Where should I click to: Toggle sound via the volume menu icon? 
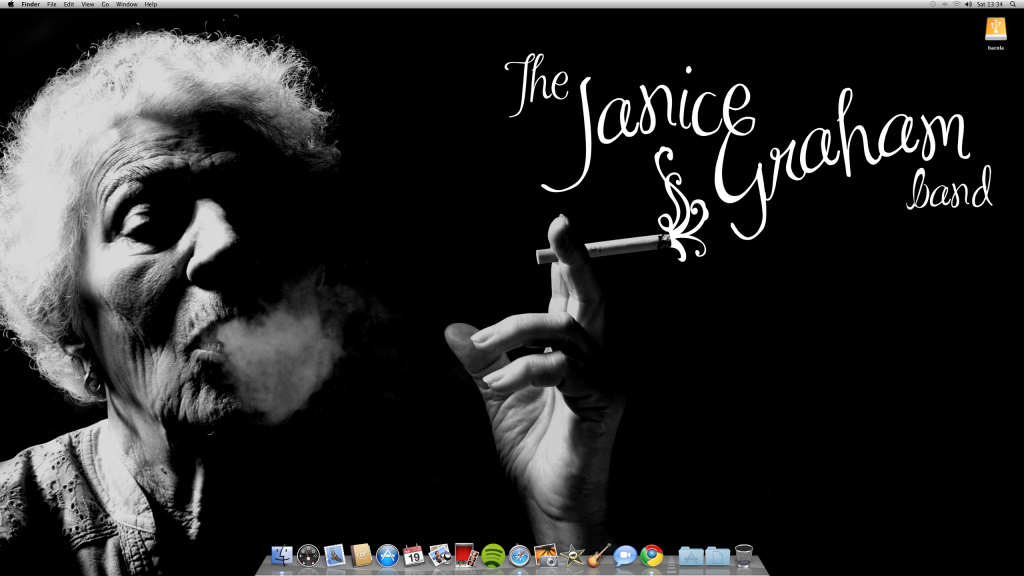[x=969, y=4]
